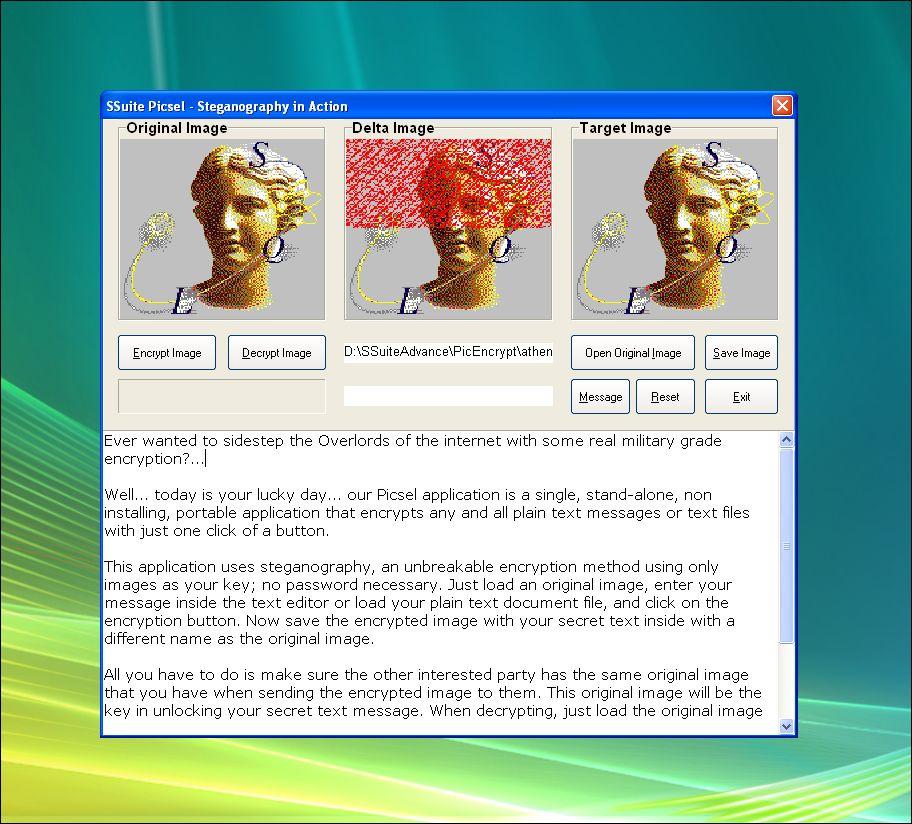The width and height of the screenshot is (912, 824).
Task: Reset the application state
Action: (665, 396)
